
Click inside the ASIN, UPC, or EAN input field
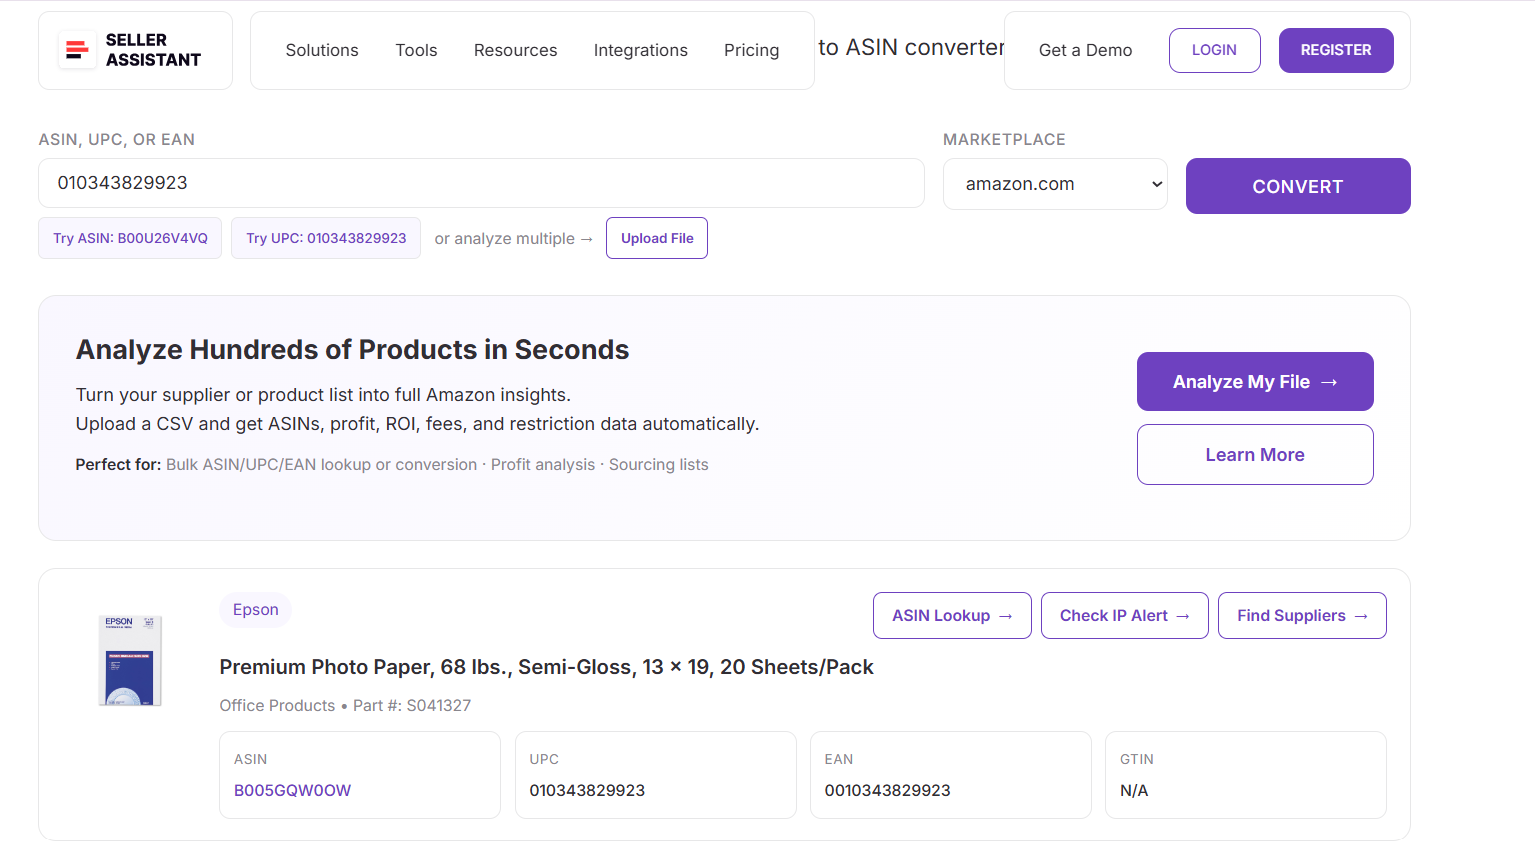480,183
